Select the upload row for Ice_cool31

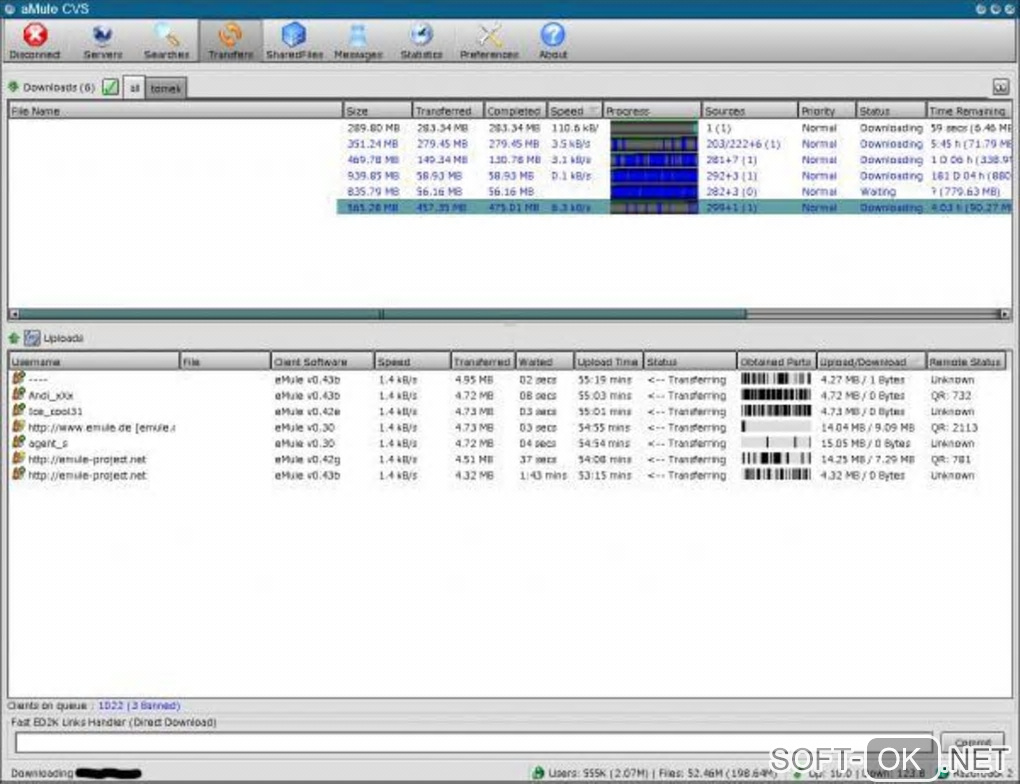510,411
